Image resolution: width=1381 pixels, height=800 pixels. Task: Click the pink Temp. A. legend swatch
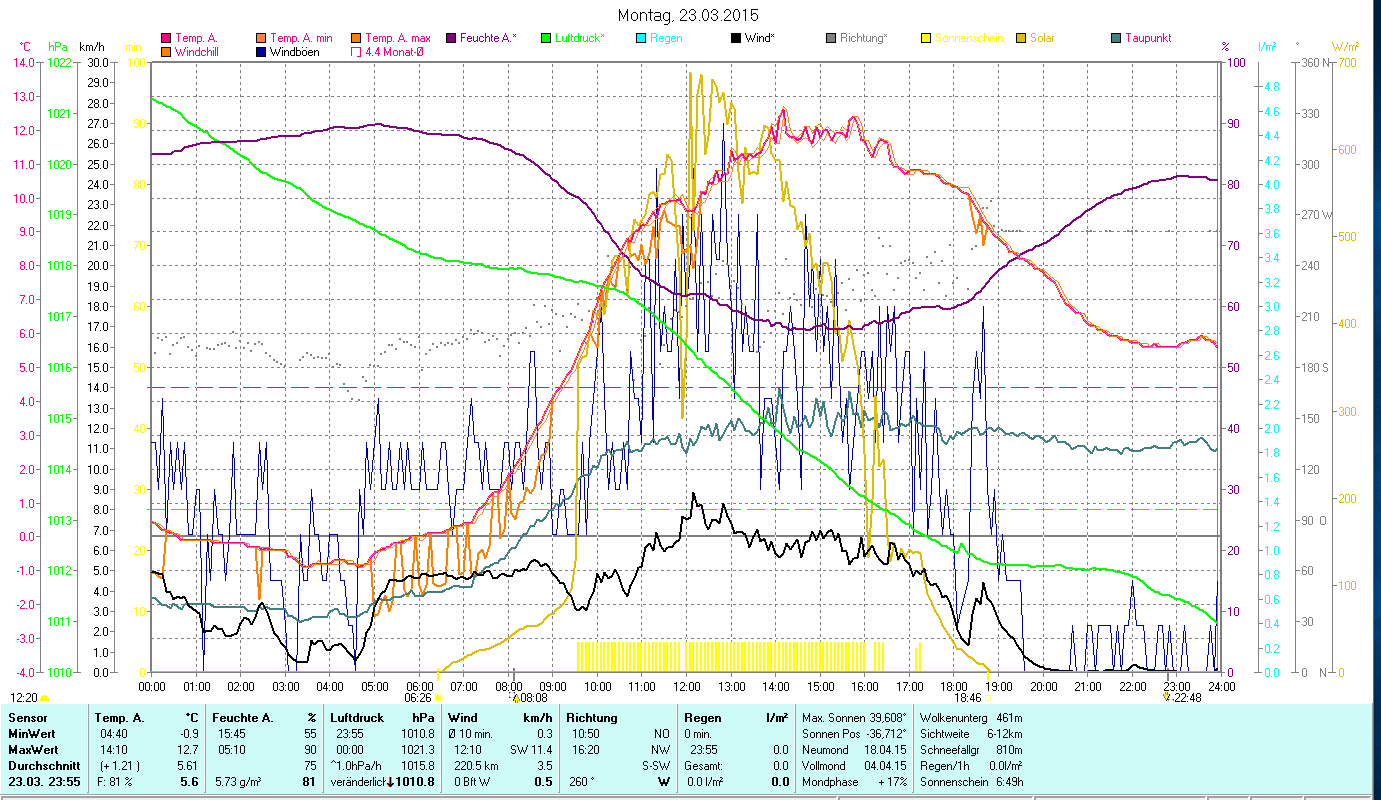tap(167, 38)
